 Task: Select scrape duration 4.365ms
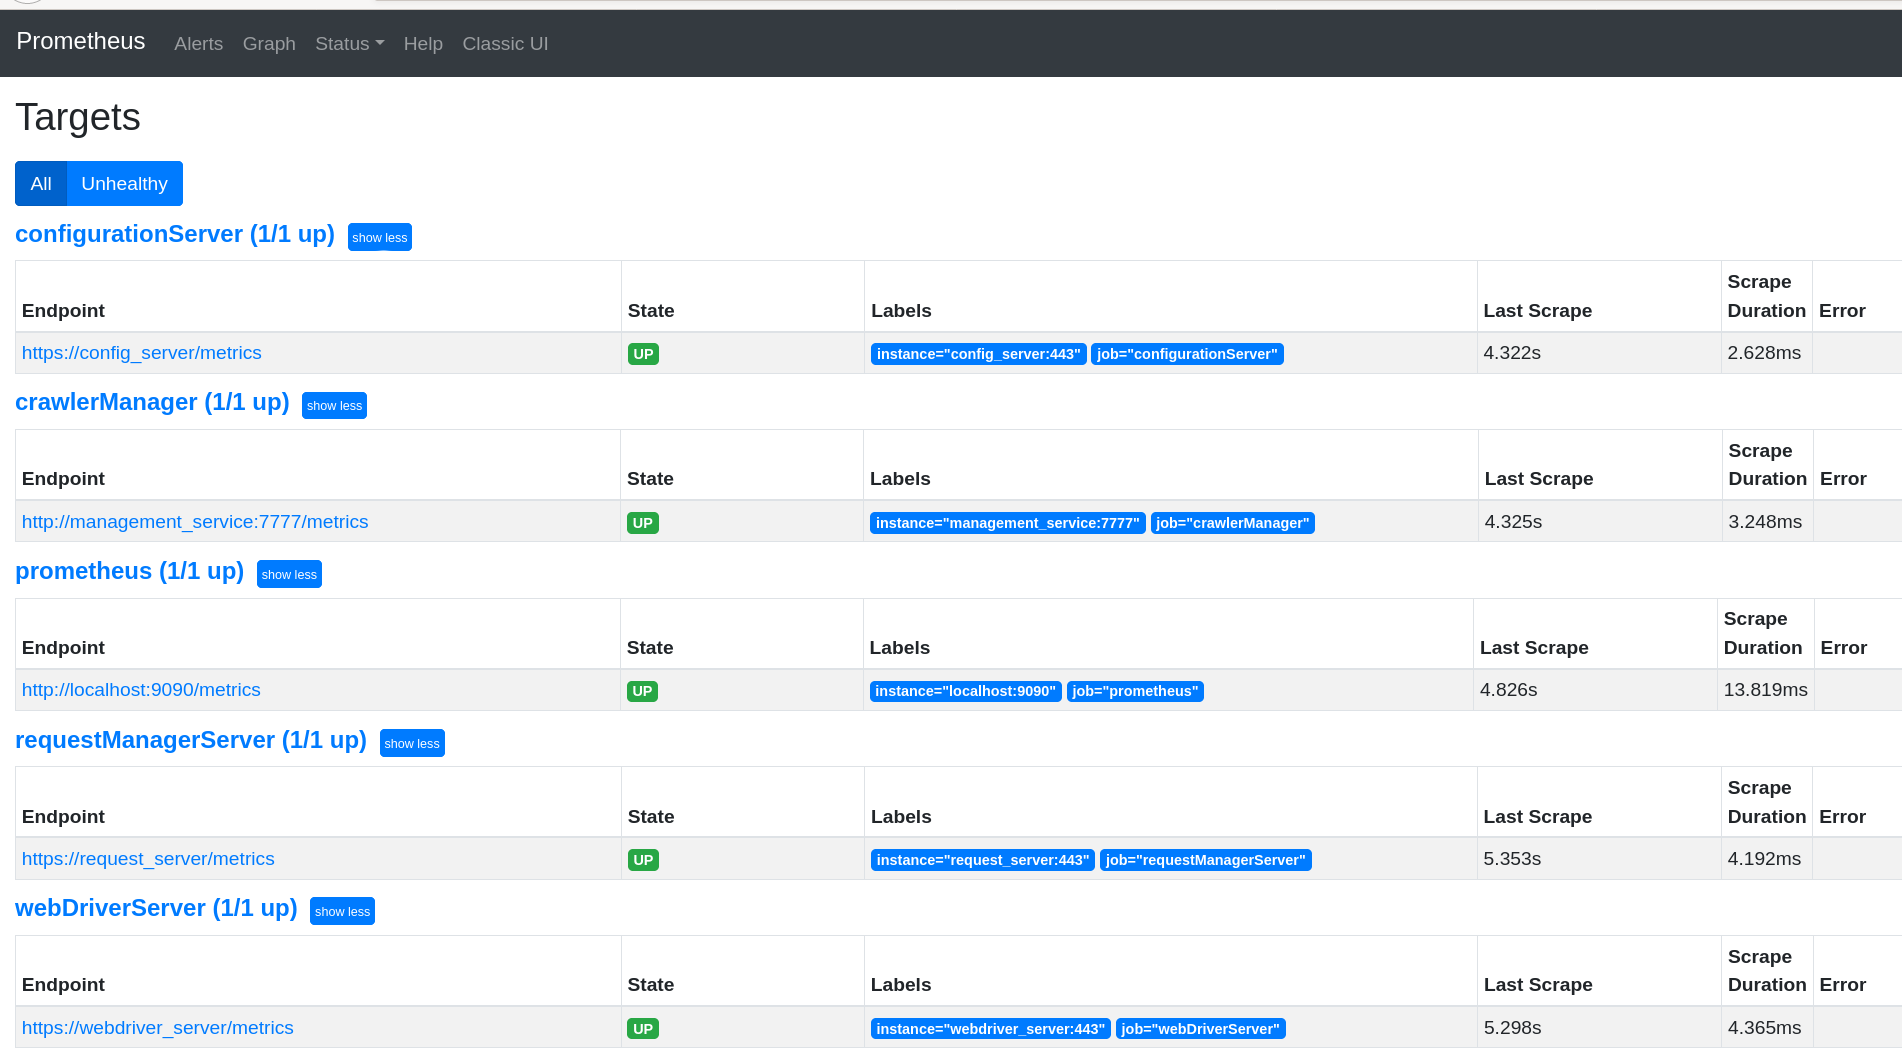1764,1028
